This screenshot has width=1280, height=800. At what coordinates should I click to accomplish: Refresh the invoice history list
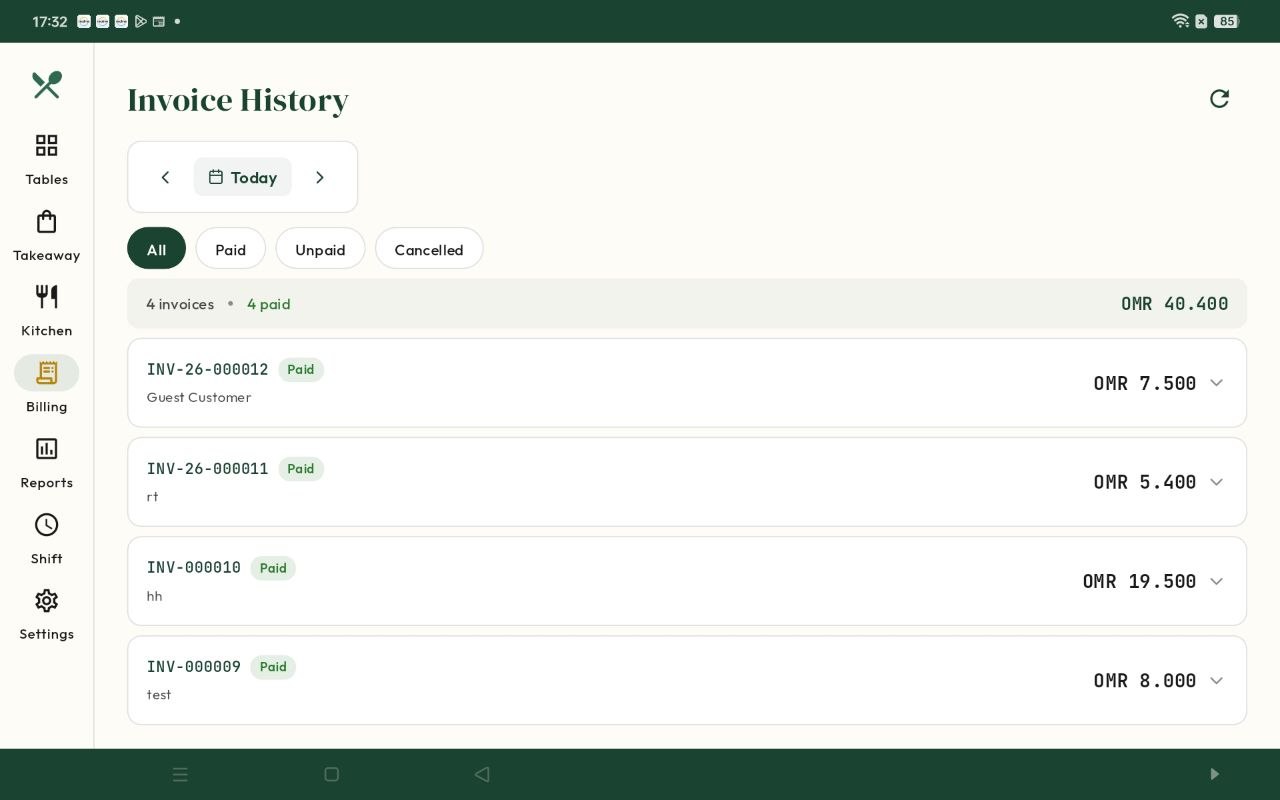pos(1219,99)
